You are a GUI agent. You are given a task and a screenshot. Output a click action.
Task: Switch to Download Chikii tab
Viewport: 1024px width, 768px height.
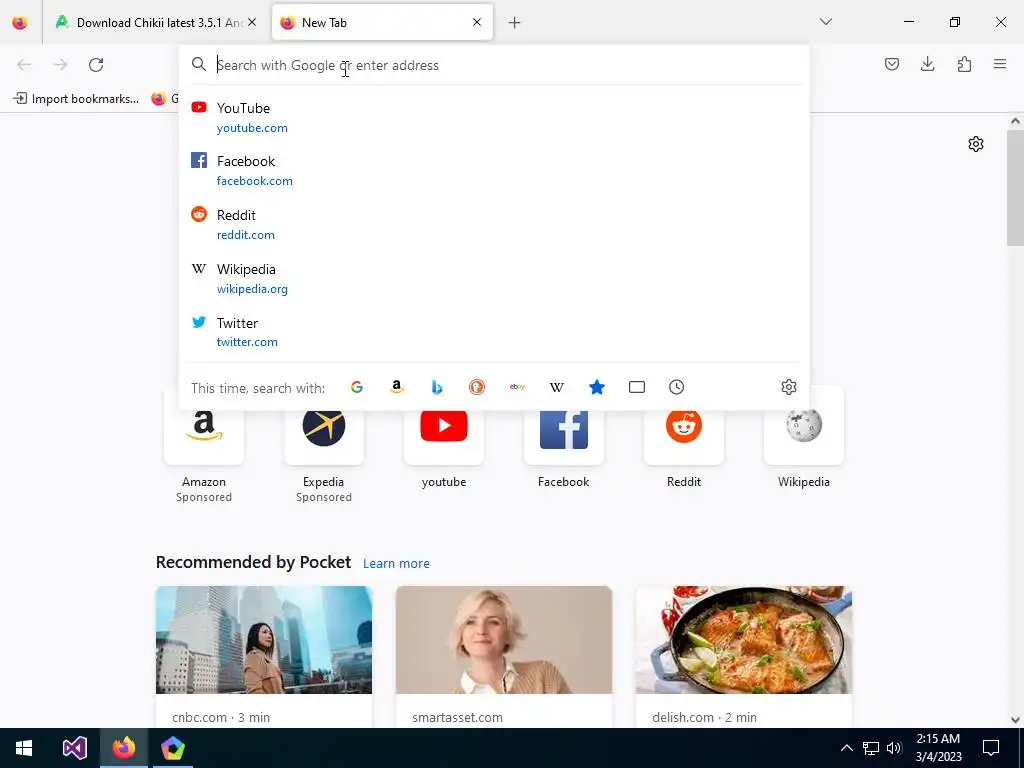(x=157, y=22)
